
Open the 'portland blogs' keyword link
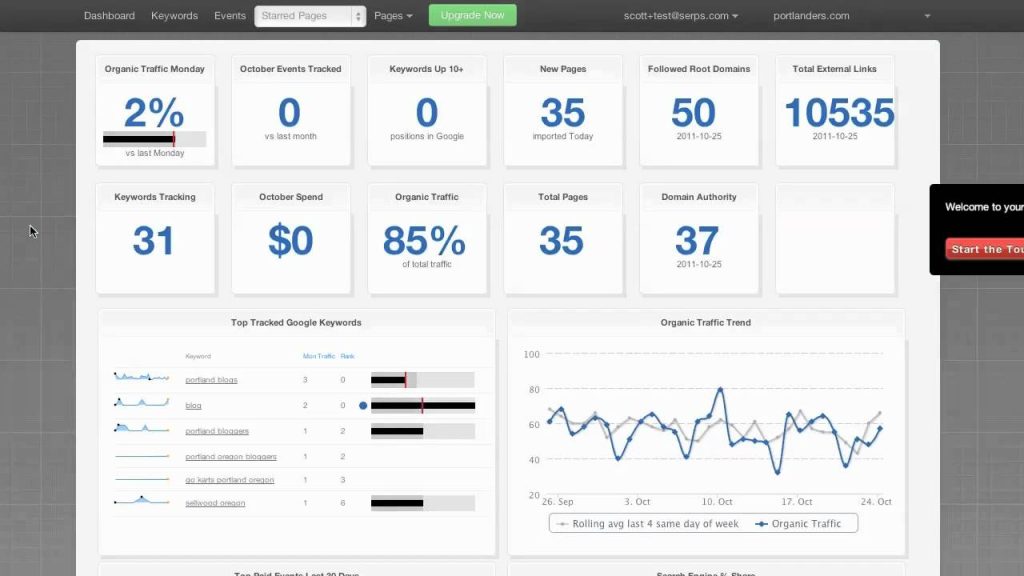[211, 379]
